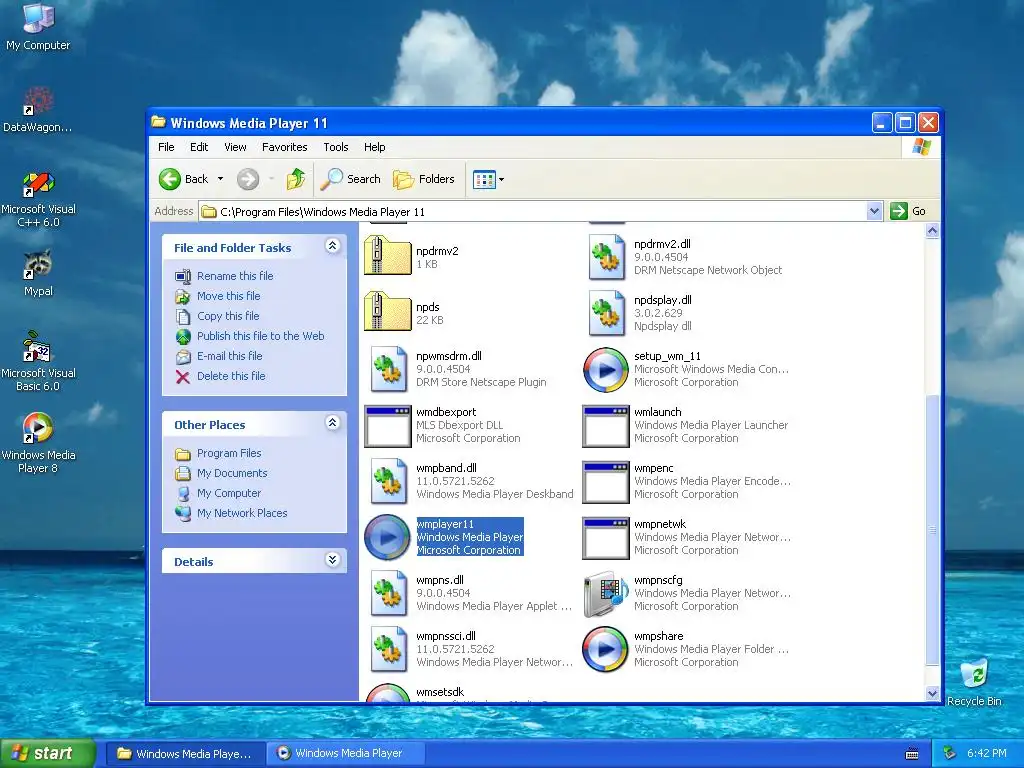Select the setup_wm_11 installer icon
1024x768 pixels.
[605, 370]
